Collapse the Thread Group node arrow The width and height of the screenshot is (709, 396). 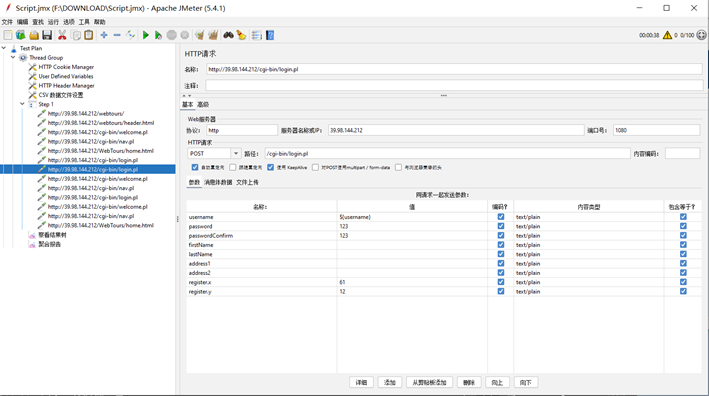(x=13, y=57)
